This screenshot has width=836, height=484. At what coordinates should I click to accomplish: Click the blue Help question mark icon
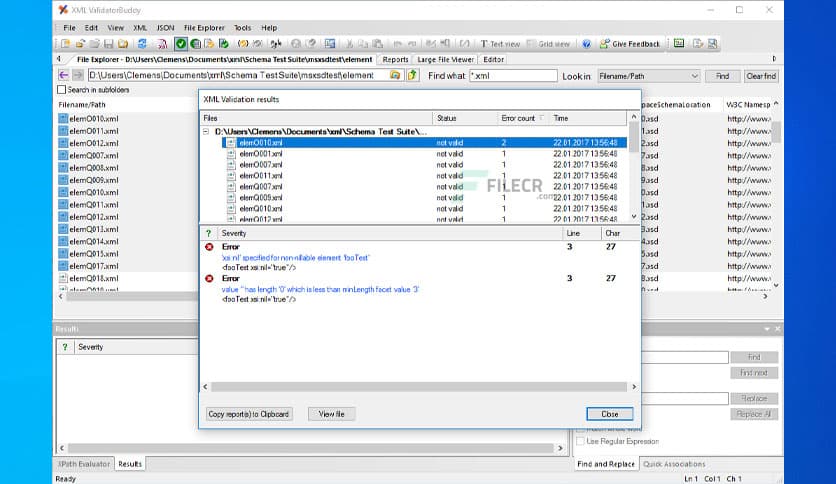[586, 44]
